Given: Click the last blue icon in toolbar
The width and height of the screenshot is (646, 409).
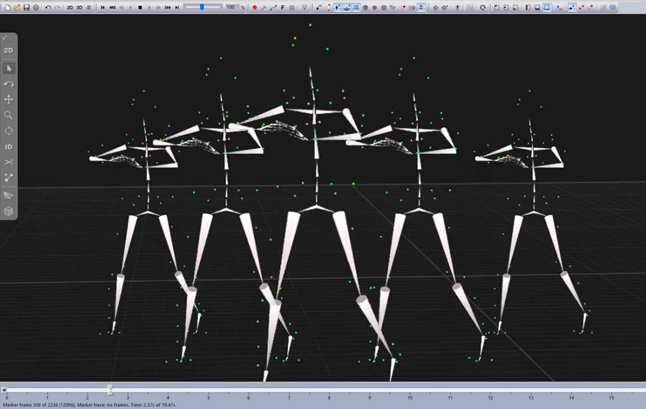Looking at the screenshot, I should 613,7.
